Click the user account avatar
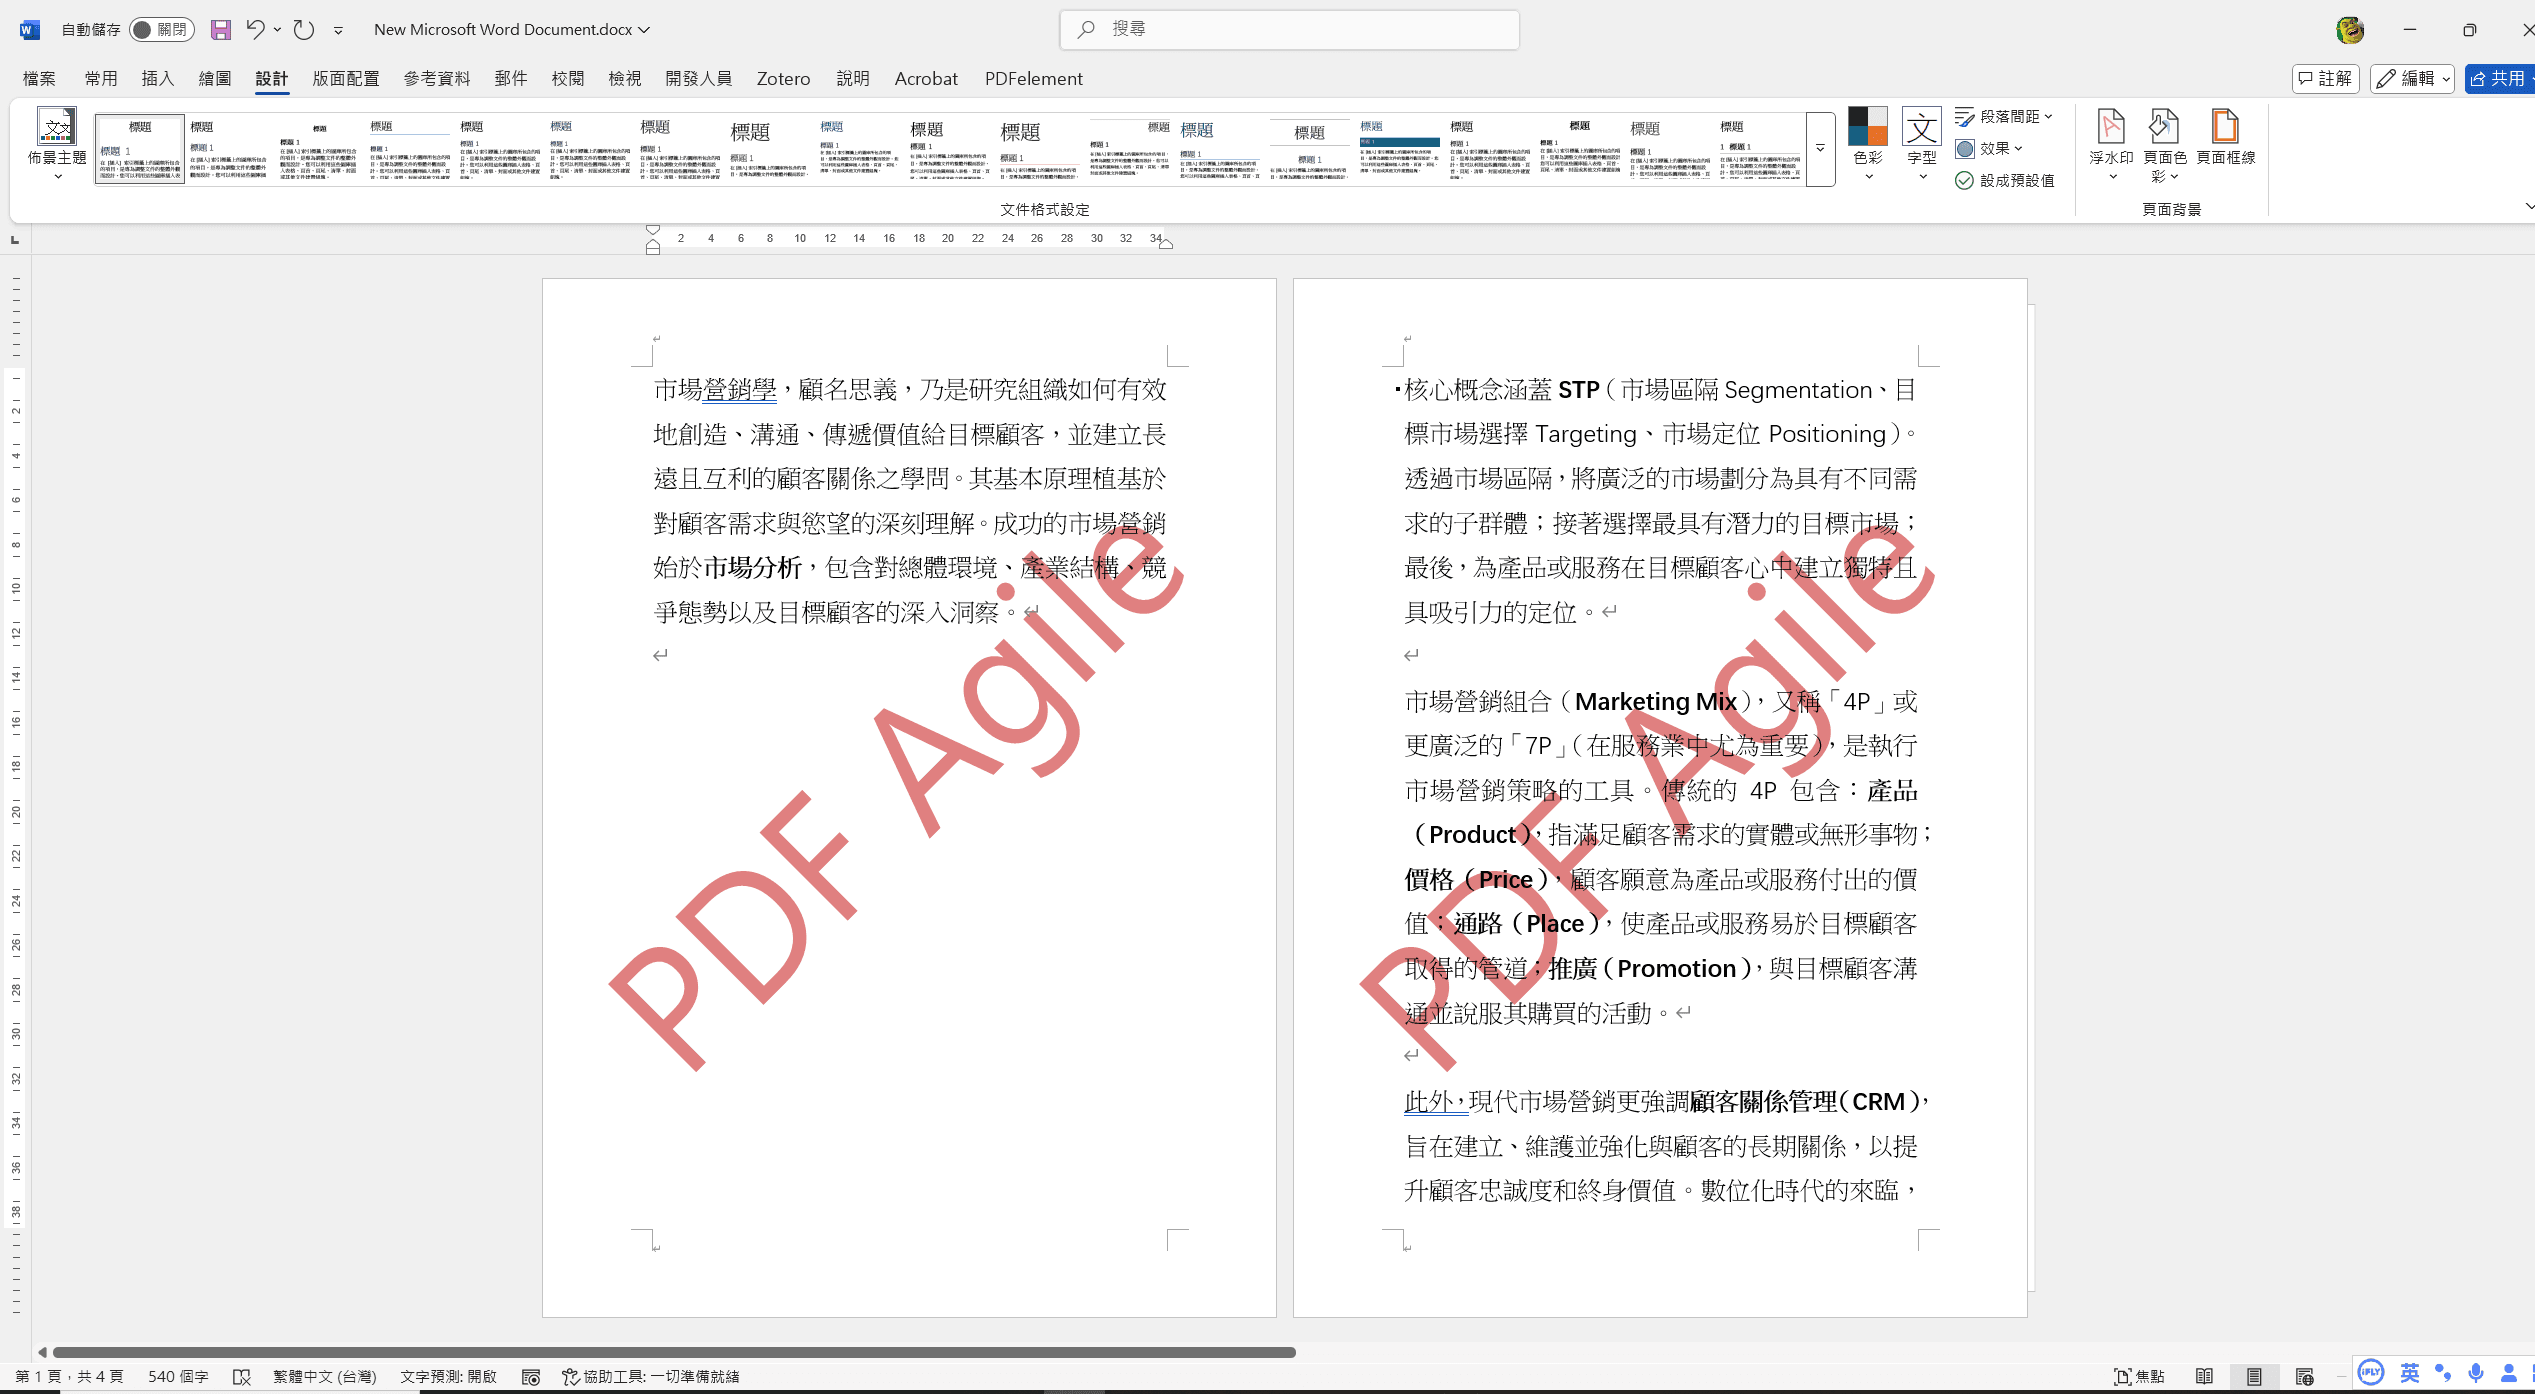 (2350, 30)
